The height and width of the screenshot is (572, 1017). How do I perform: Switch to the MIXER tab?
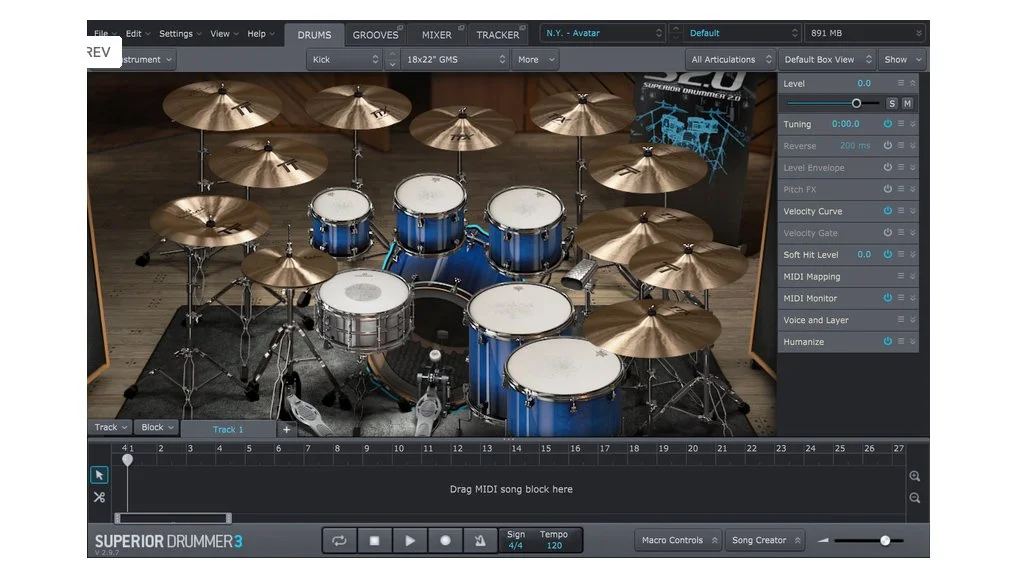coord(437,35)
